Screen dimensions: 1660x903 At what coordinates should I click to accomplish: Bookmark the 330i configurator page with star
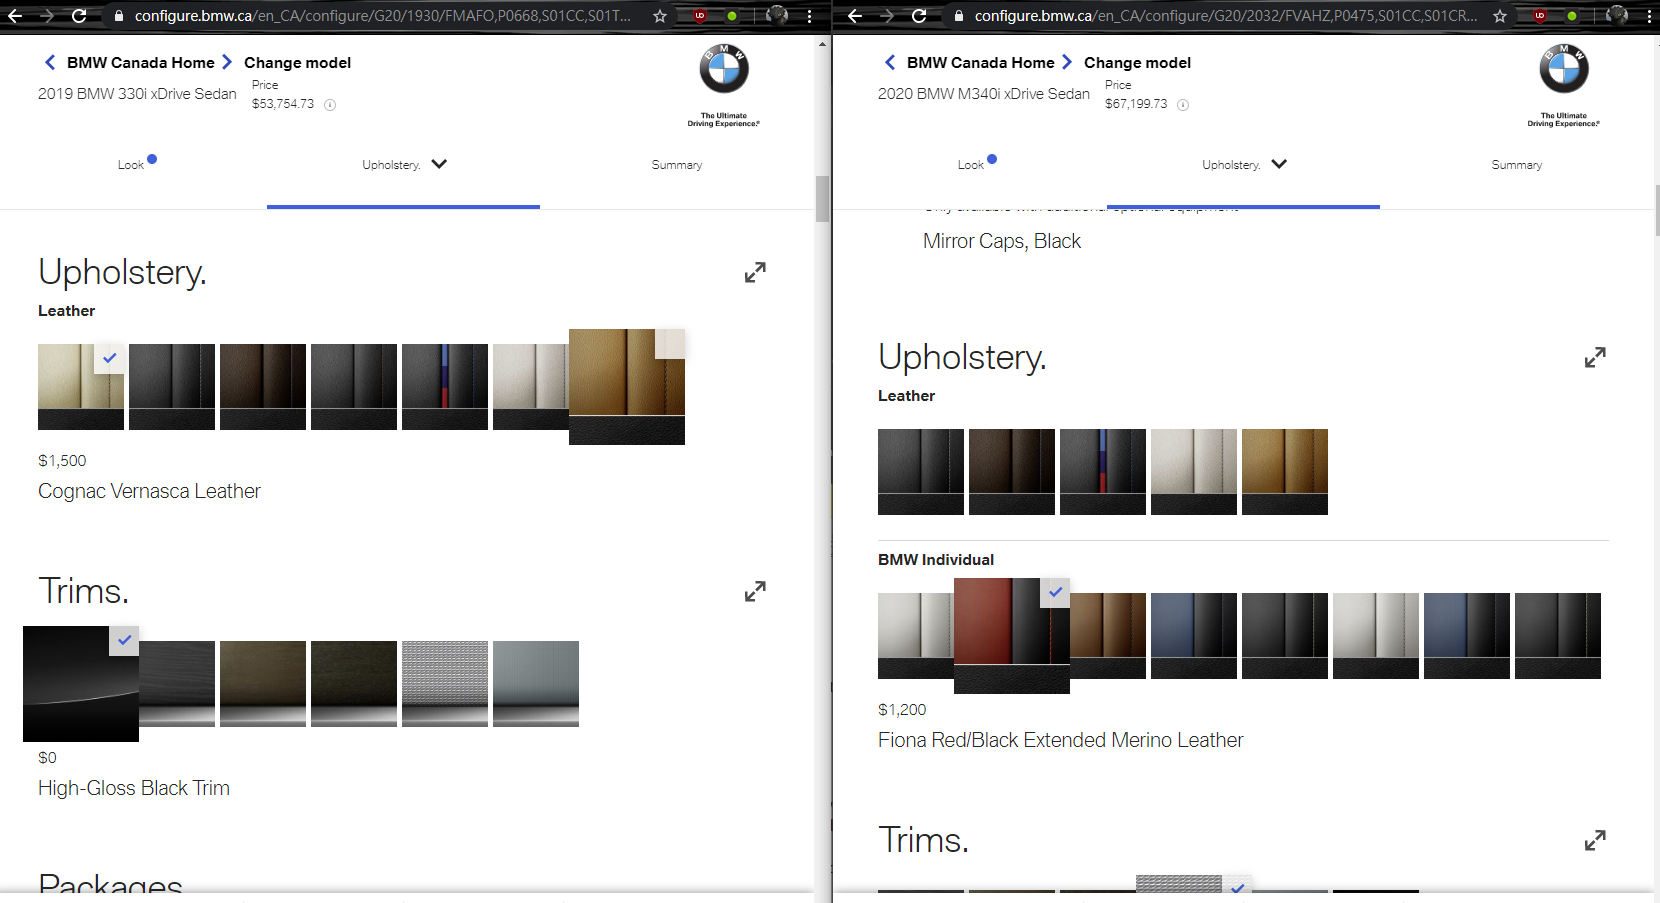tap(660, 16)
